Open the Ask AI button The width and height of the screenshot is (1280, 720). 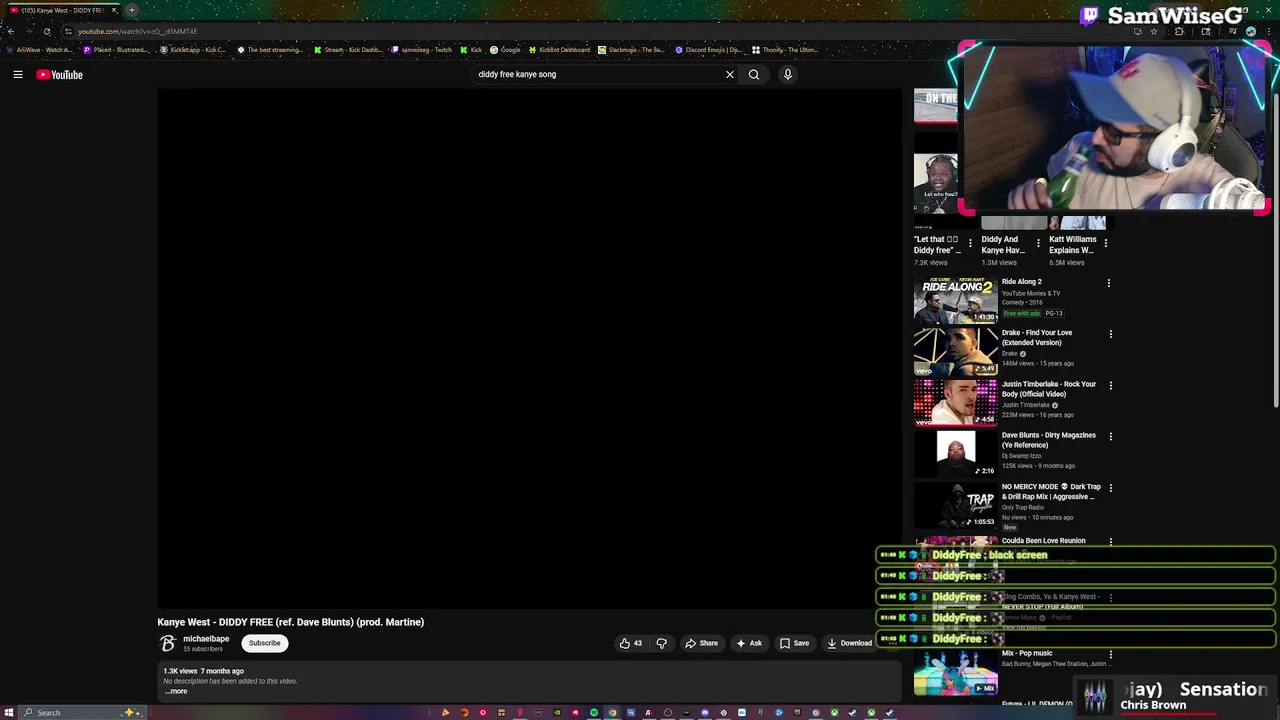[x=748, y=643]
